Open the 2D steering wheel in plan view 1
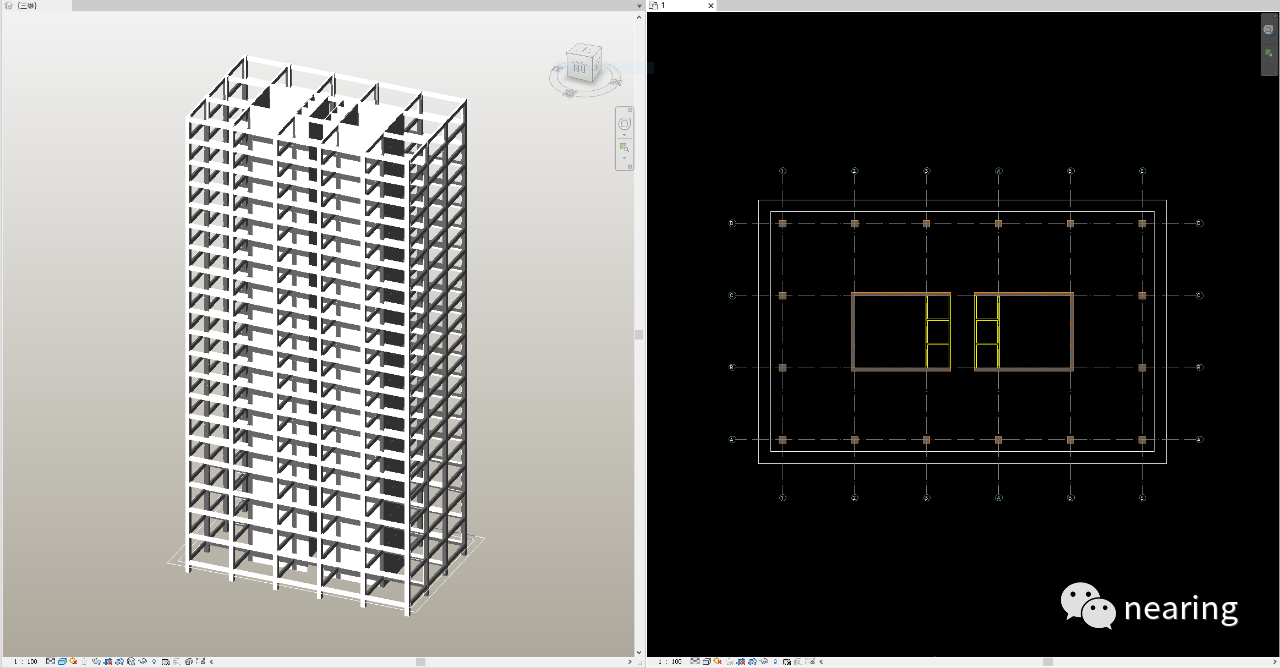 coord(1268,30)
